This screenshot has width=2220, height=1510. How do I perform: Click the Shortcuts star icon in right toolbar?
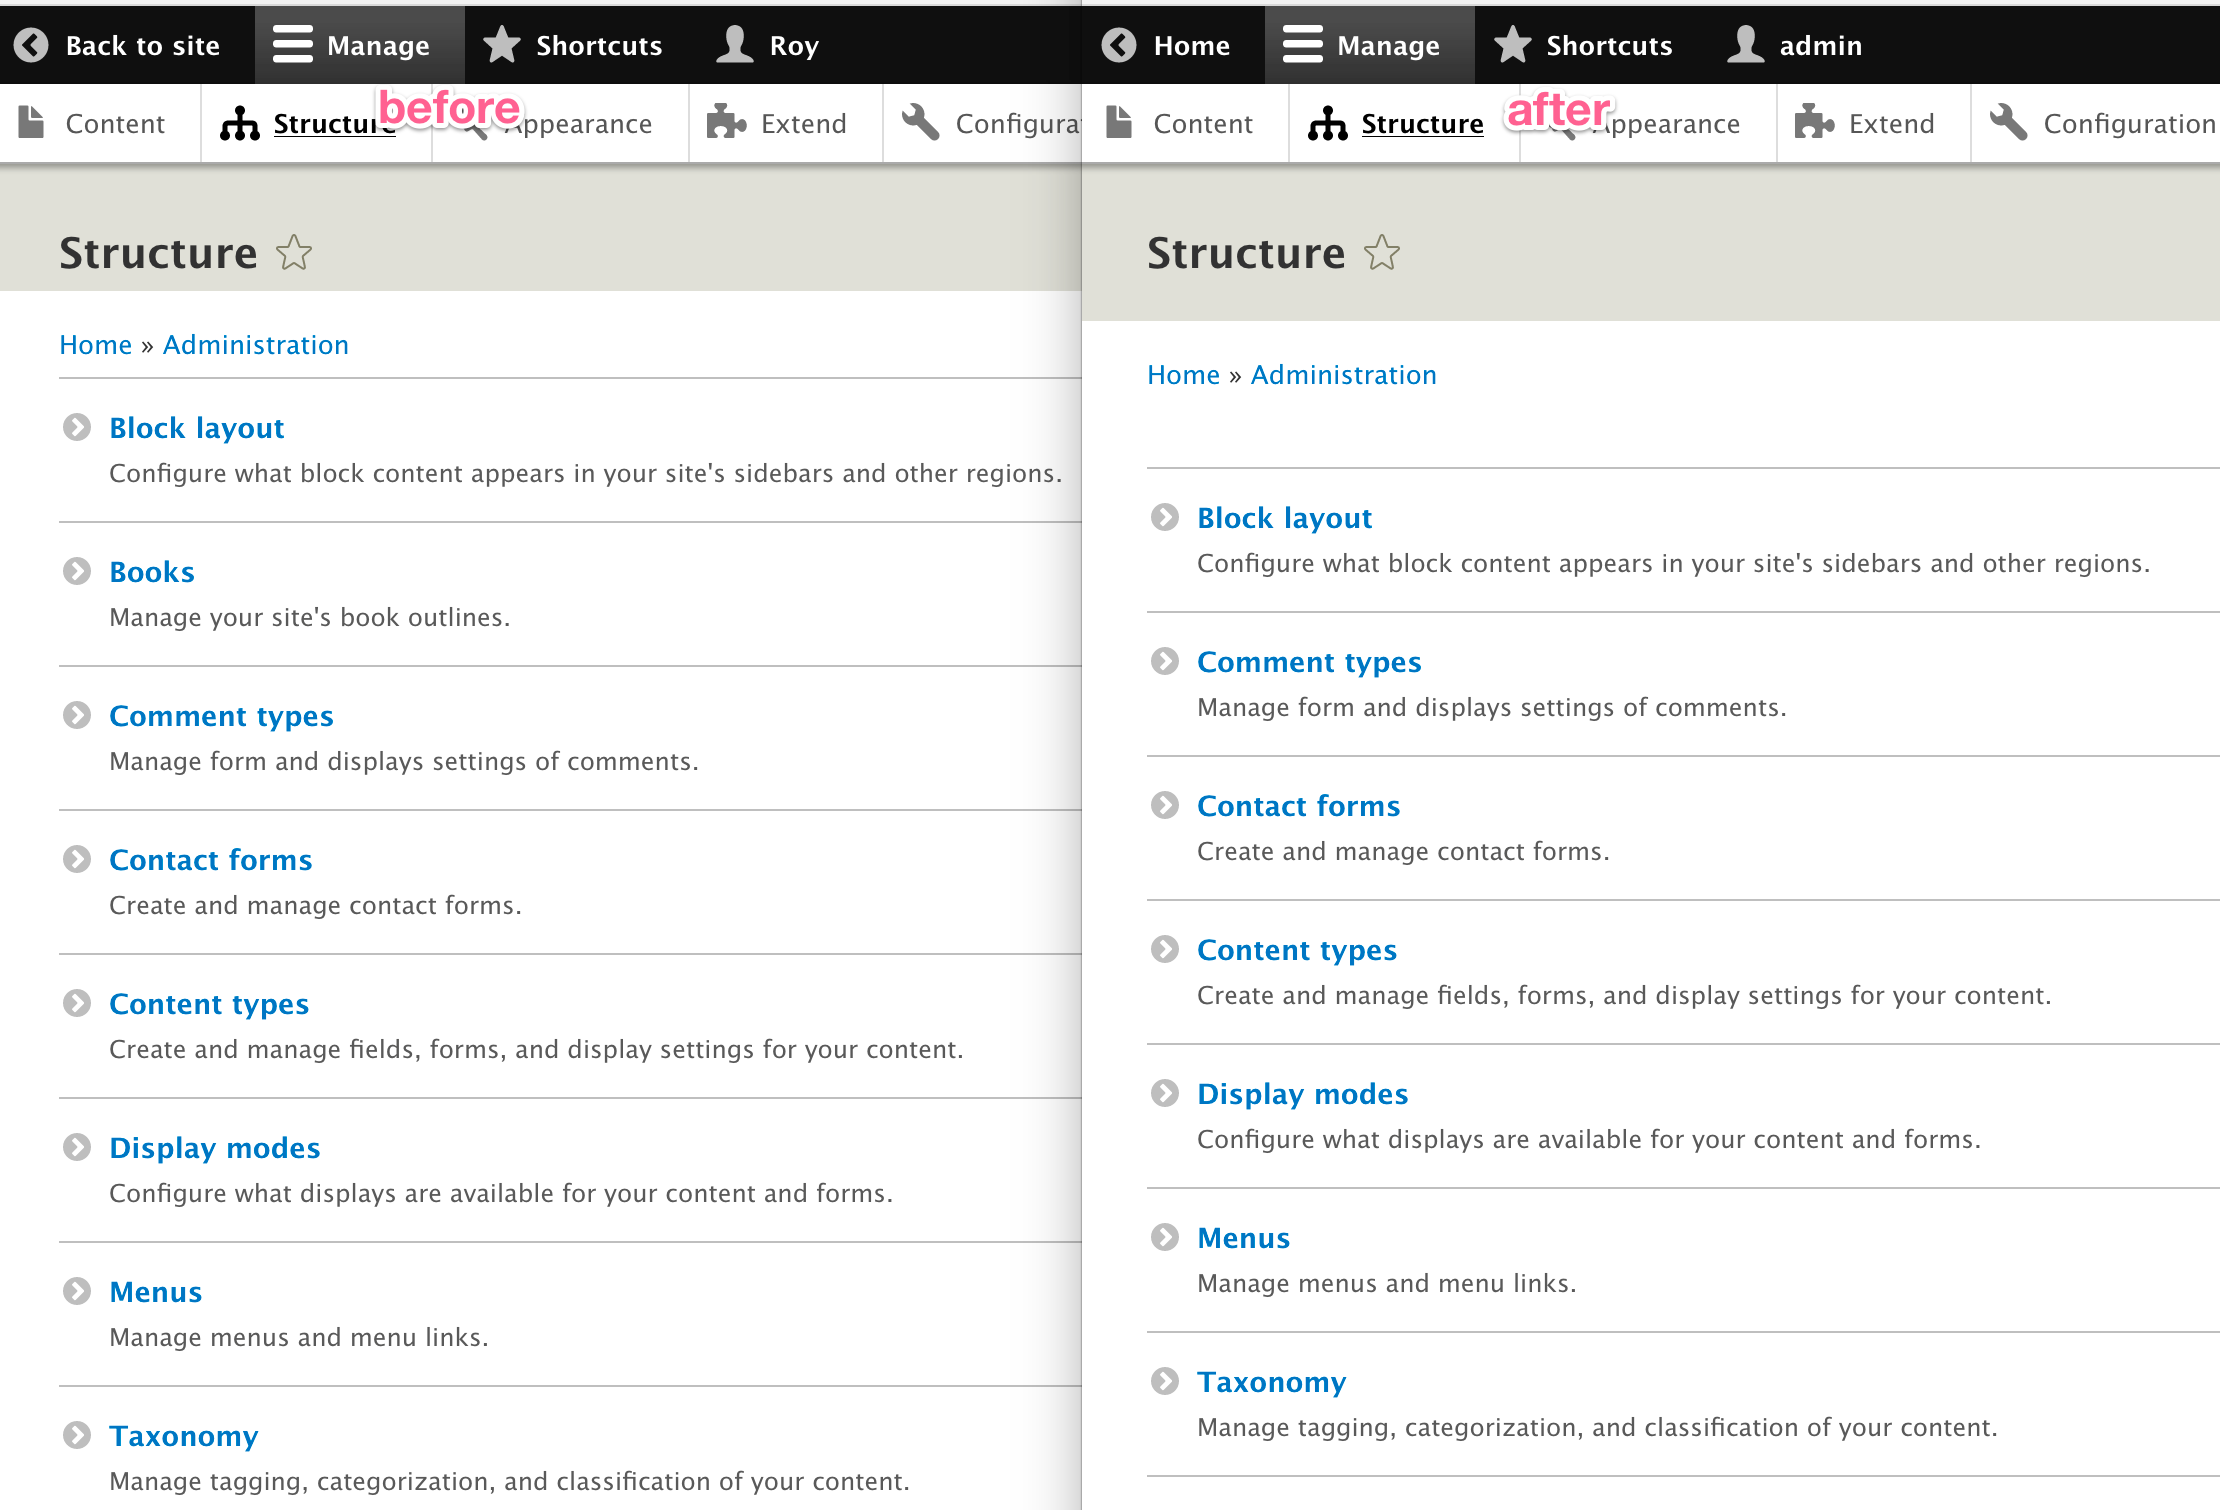(1513, 45)
